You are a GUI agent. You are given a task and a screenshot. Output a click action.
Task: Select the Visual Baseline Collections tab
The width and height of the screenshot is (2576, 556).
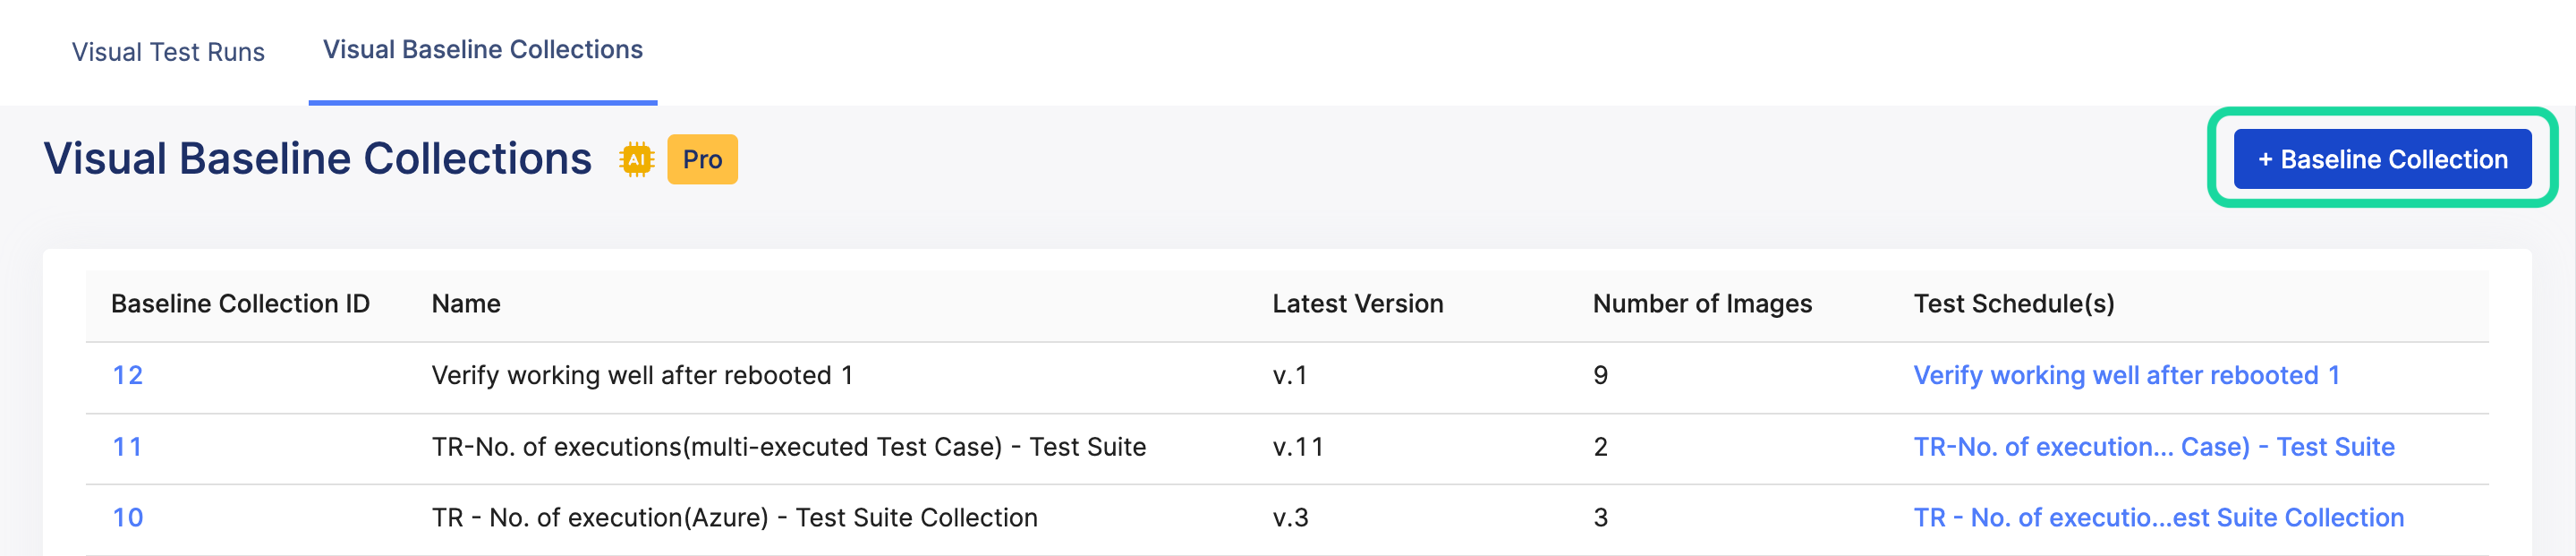click(x=482, y=50)
